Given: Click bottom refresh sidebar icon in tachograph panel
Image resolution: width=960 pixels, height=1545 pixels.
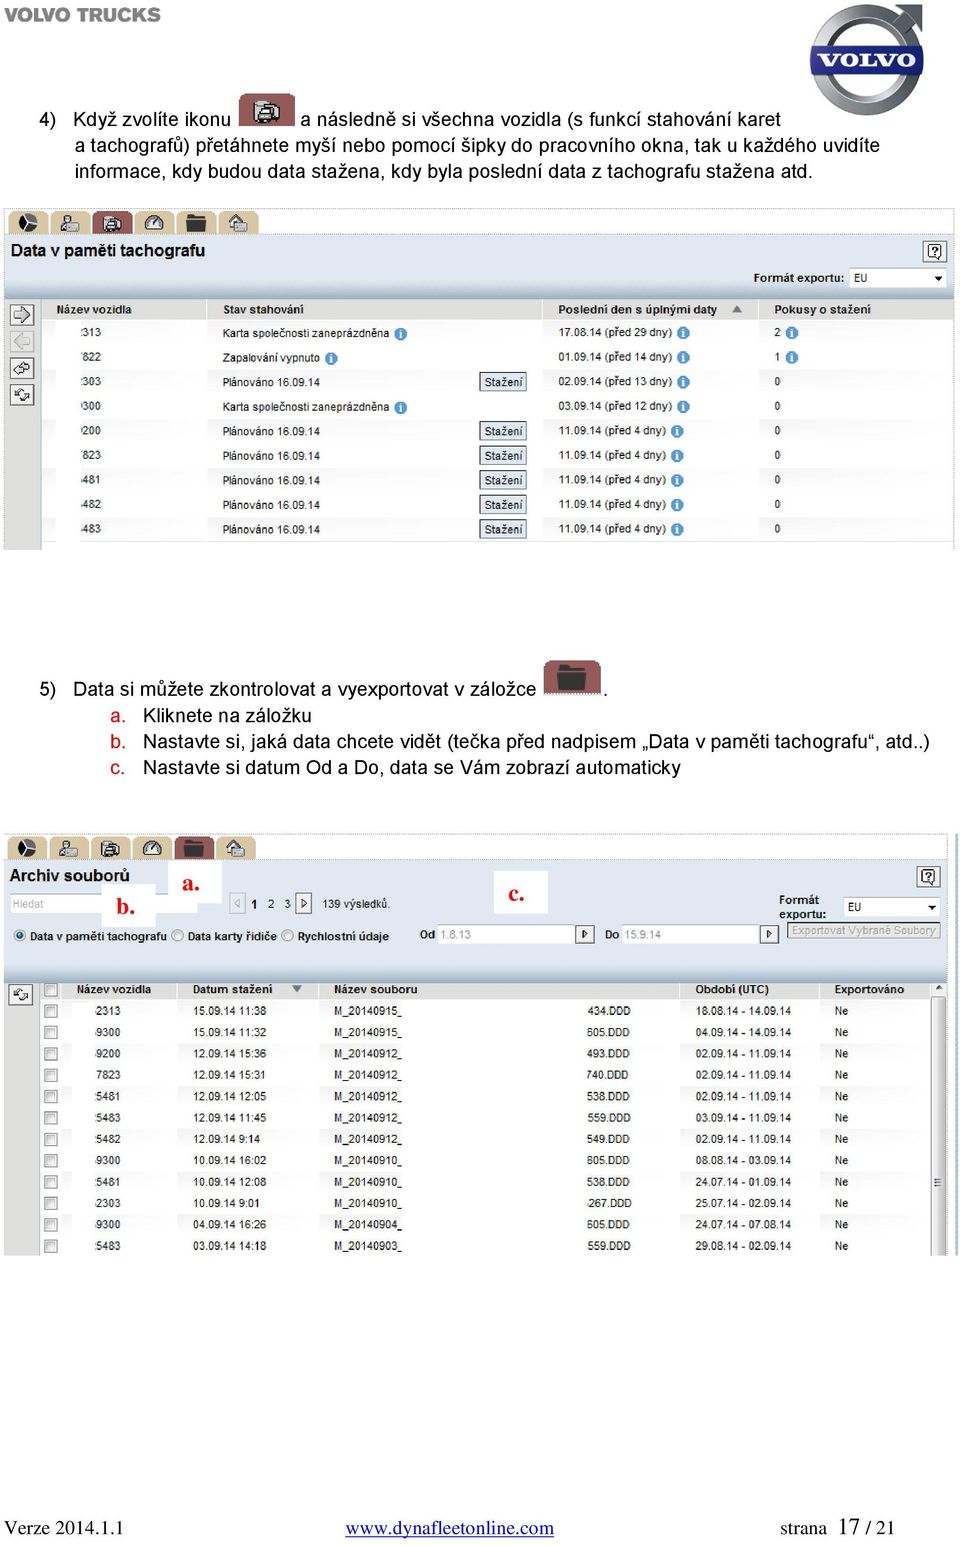Looking at the screenshot, I should 22,394.
